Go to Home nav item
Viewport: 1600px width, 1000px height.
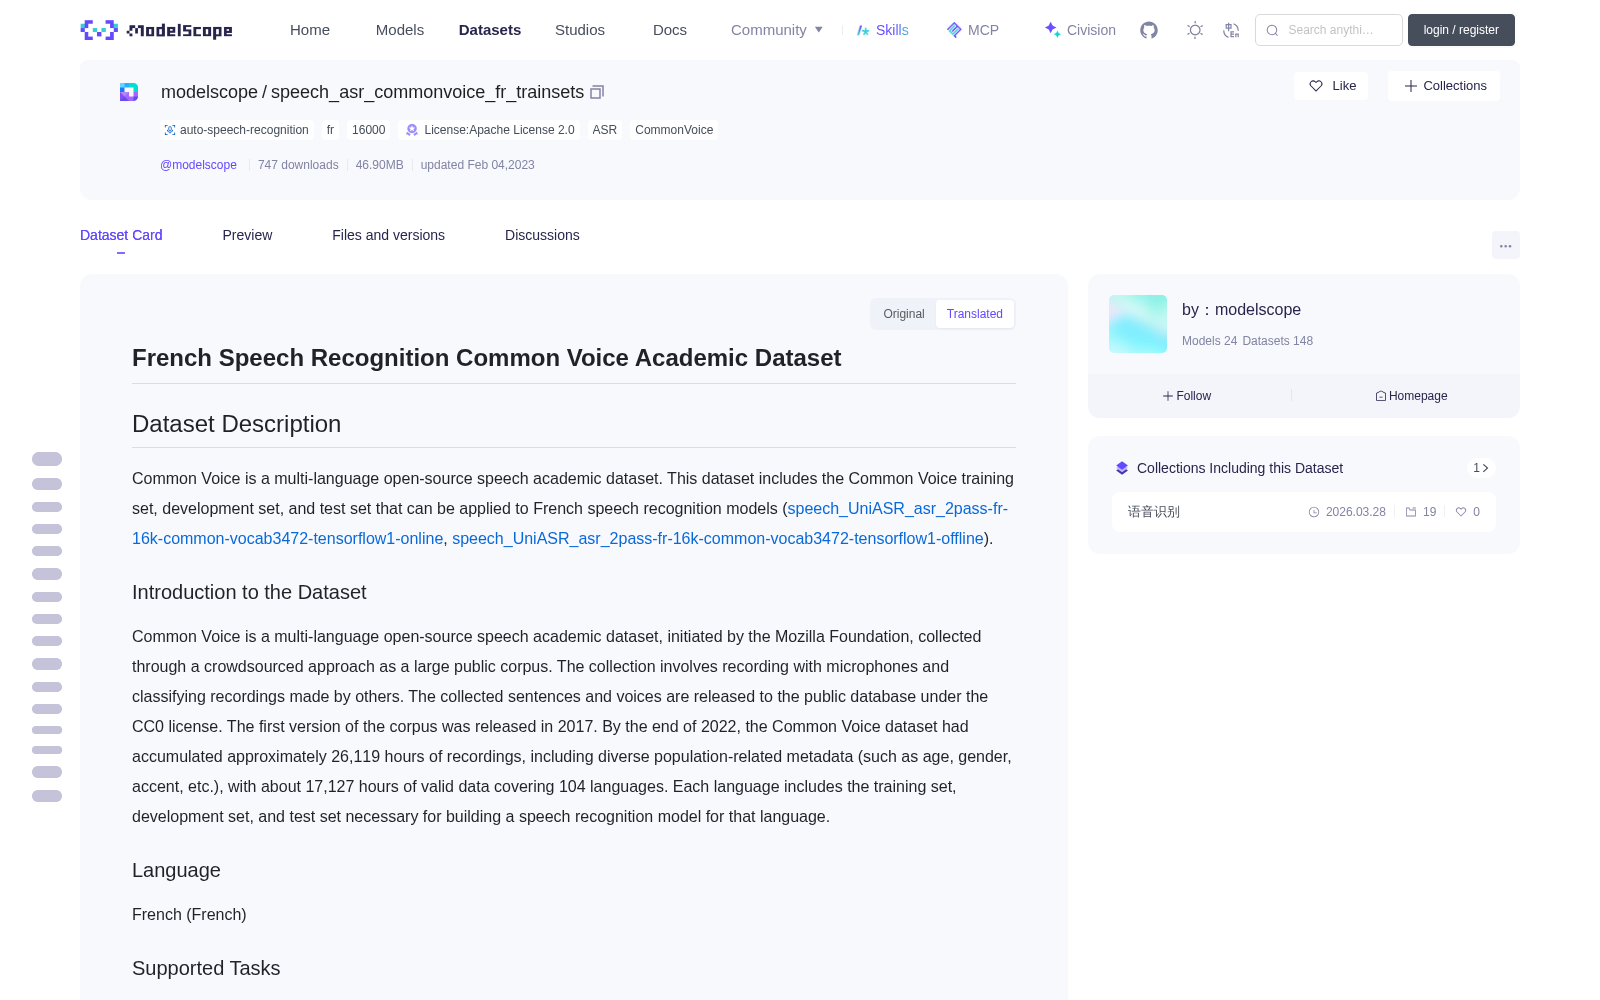pyautogui.click(x=310, y=30)
